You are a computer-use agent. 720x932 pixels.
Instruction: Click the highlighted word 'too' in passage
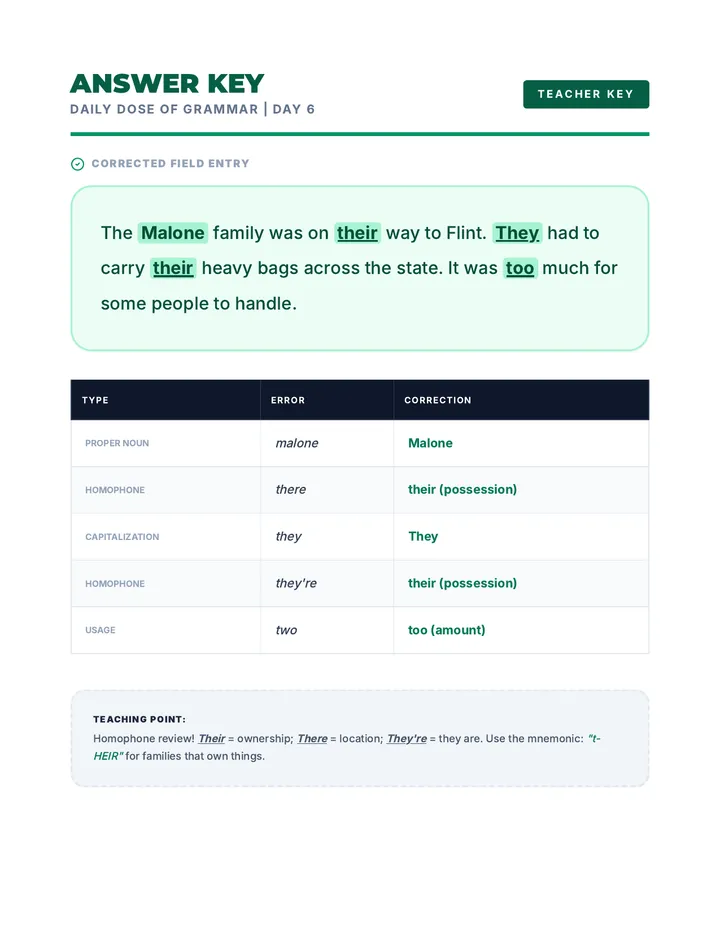pyautogui.click(x=520, y=268)
